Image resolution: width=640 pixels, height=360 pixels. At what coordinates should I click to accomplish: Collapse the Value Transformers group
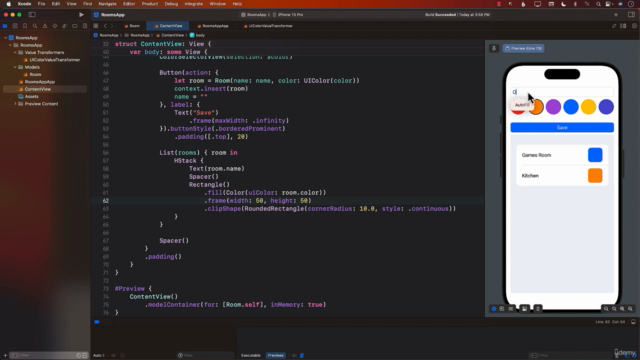point(15,52)
